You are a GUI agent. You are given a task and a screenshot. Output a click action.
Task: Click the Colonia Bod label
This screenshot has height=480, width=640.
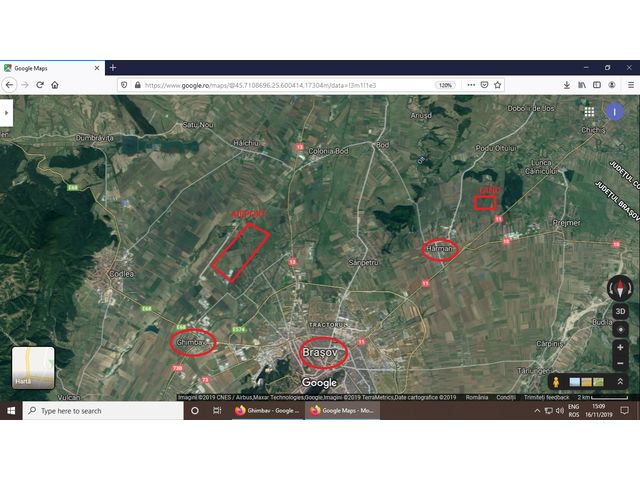329,151
